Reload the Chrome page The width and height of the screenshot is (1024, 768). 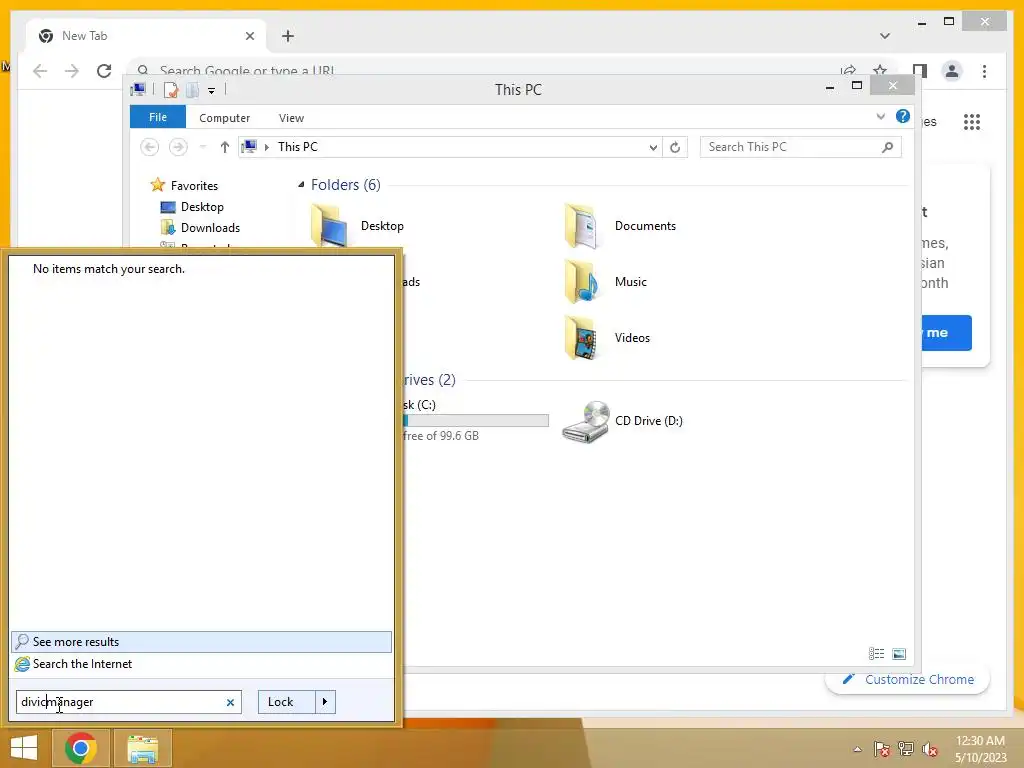pyautogui.click(x=104, y=71)
